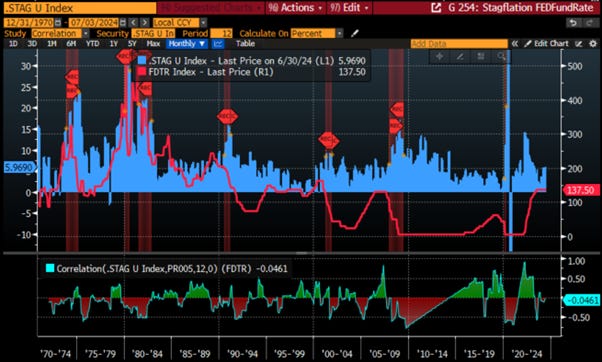Select the Max range tab
Viewport: 602px width, 362px height.
153,44
